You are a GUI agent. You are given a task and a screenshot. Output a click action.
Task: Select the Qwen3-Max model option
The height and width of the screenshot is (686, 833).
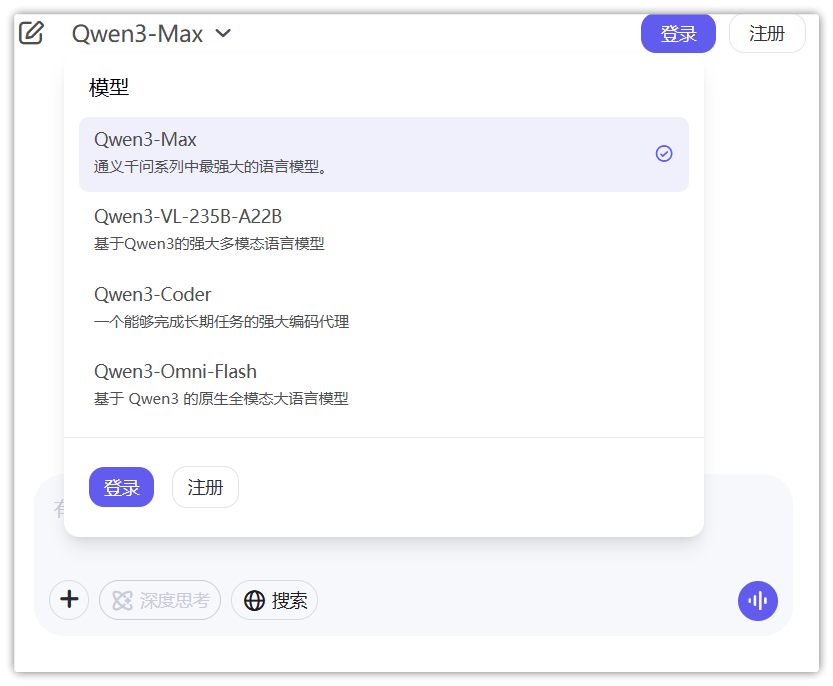click(x=384, y=154)
